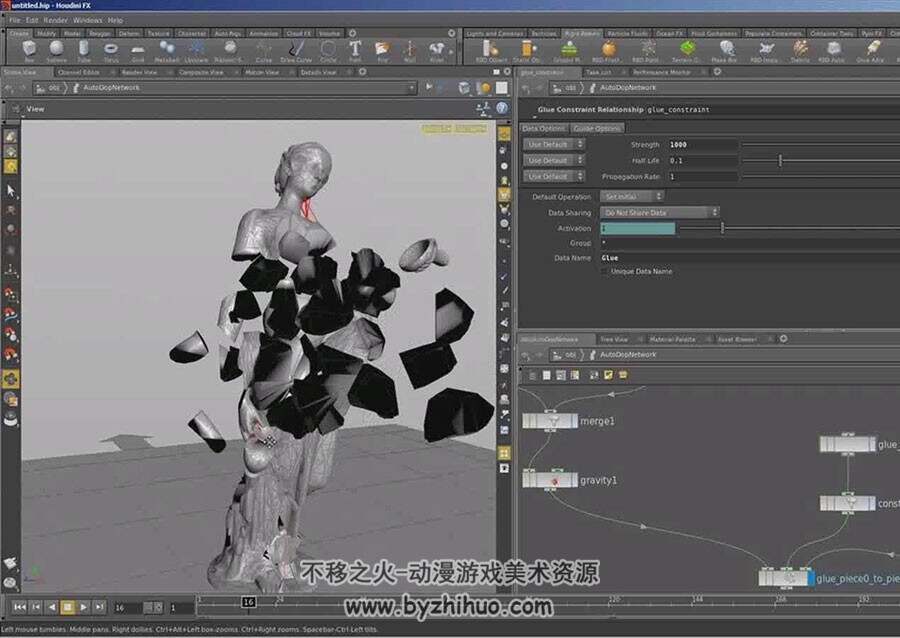This screenshot has height=638, width=900.
Task: Click the Glue Adjacent shelf tool
Action: 870,52
